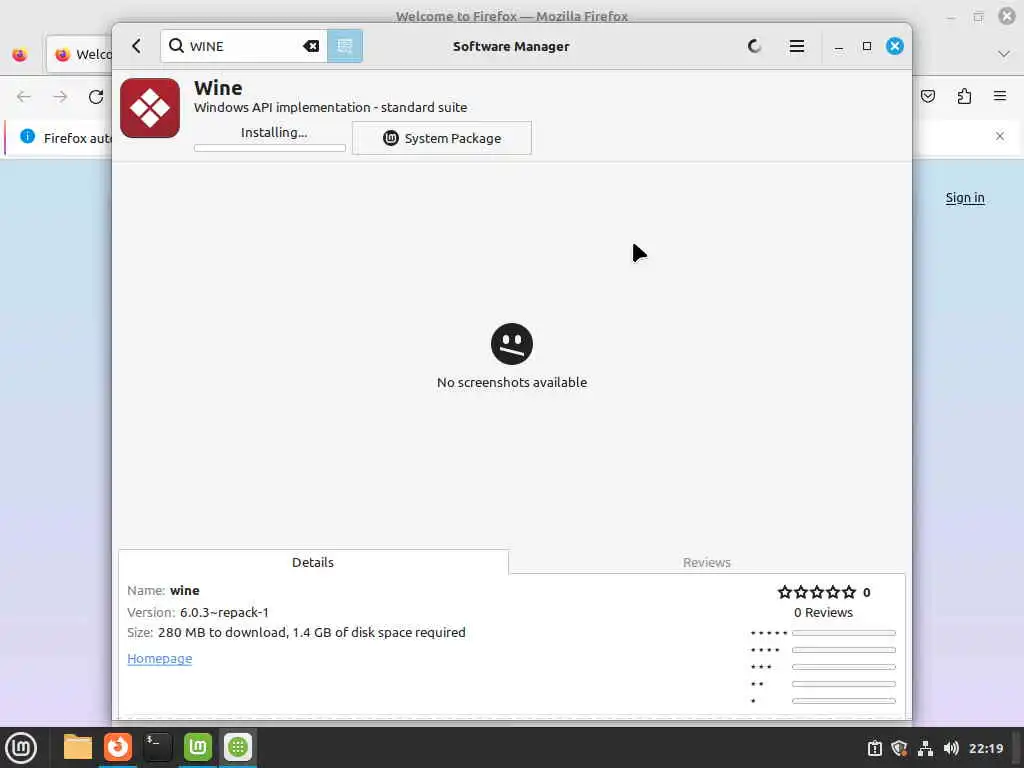Click Software Manager taskbar icon
Image resolution: width=1024 pixels, height=768 pixels.
click(x=238, y=747)
